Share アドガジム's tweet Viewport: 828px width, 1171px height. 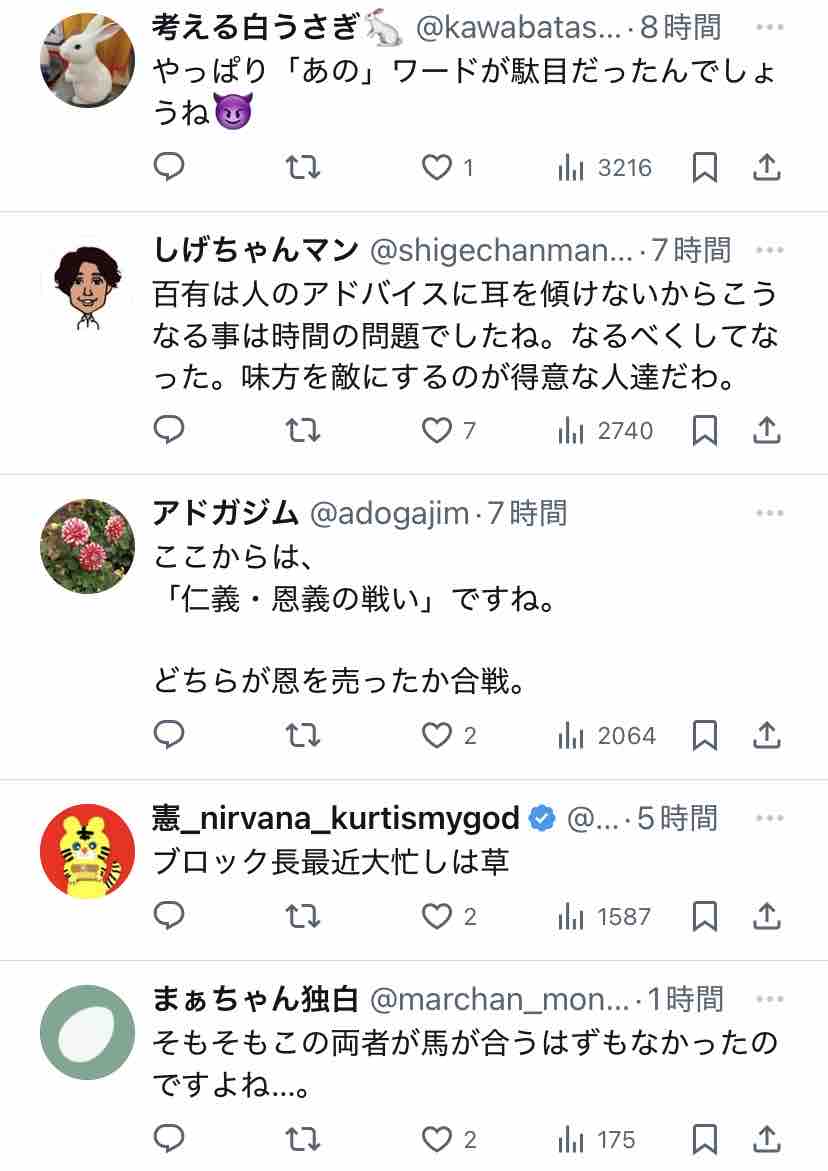tap(766, 736)
